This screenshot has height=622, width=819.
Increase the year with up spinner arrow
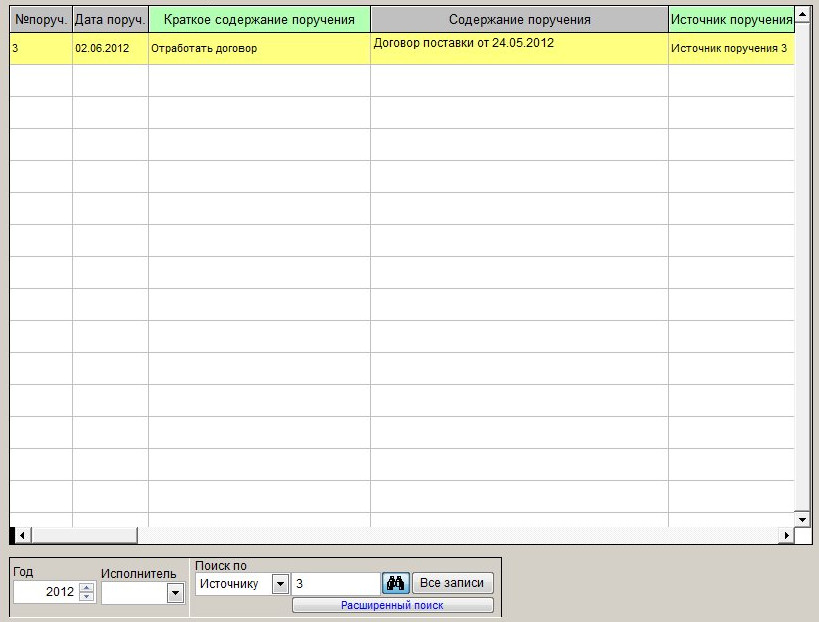[x=87, y=587]
